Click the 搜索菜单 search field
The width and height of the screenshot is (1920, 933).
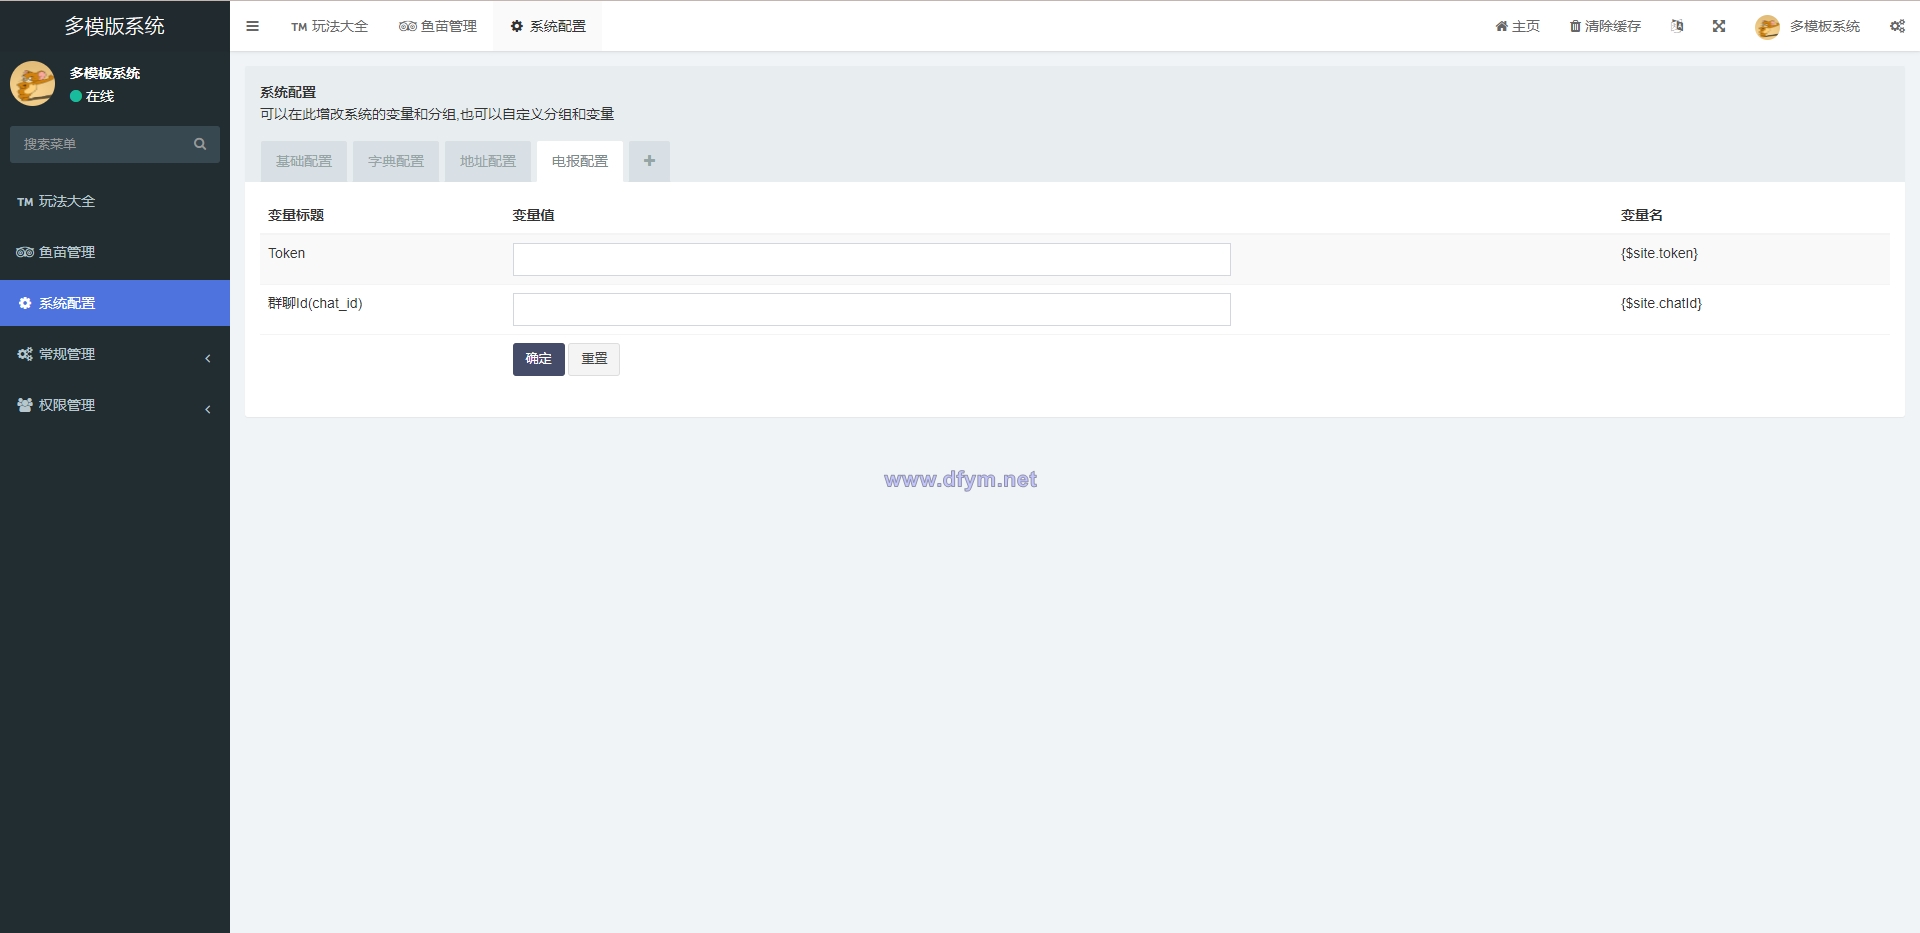100,144
